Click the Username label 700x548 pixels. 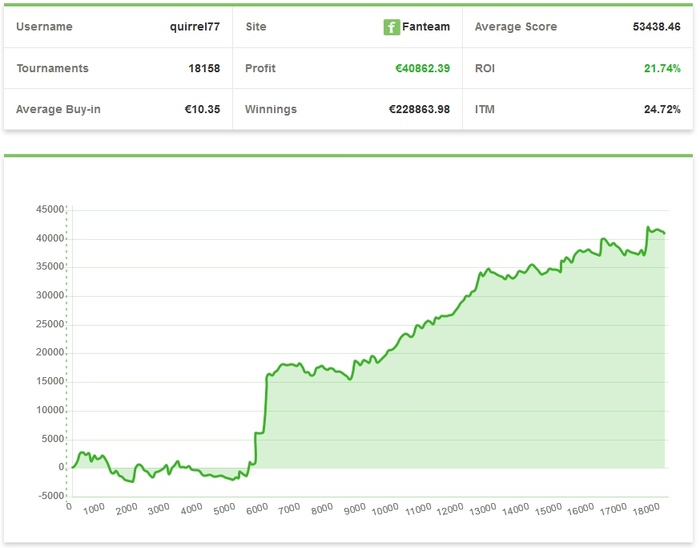[44, 27]
